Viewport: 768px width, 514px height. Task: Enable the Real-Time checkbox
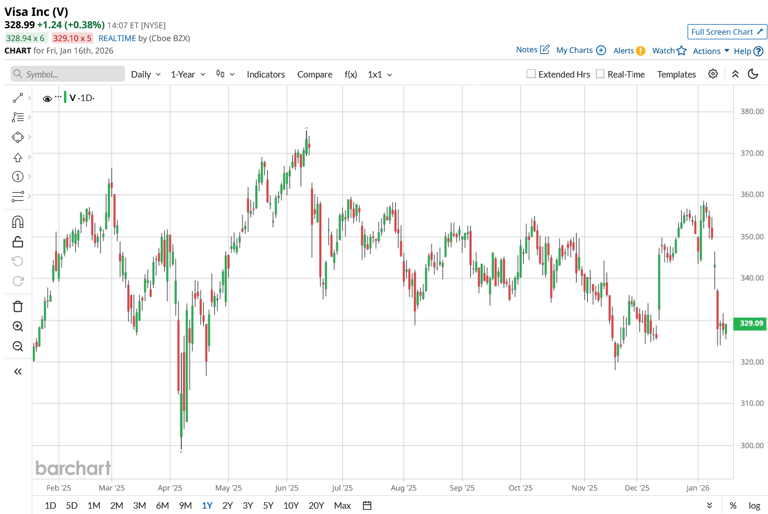pos(600,74)
